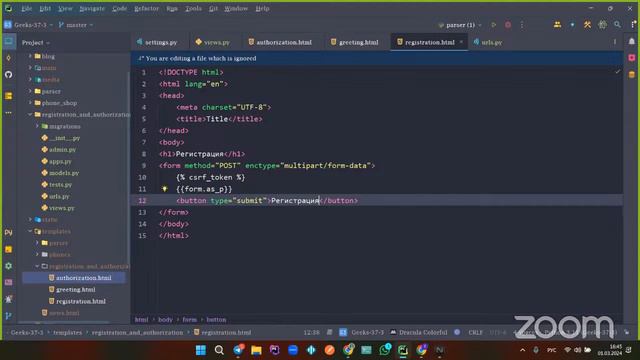Open PyCharm icon in taskbar
This screenshot has height=360, width=640.
pyautogui.click(x=403, y=350)
